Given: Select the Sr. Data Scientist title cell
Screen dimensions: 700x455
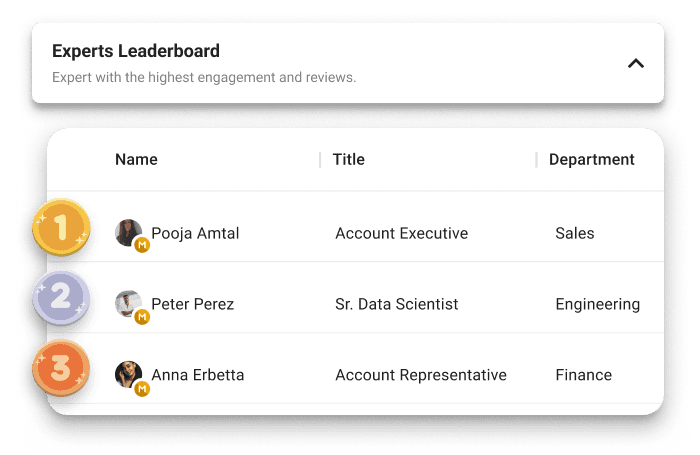Looking at the screenshot, I should (396, 304).
